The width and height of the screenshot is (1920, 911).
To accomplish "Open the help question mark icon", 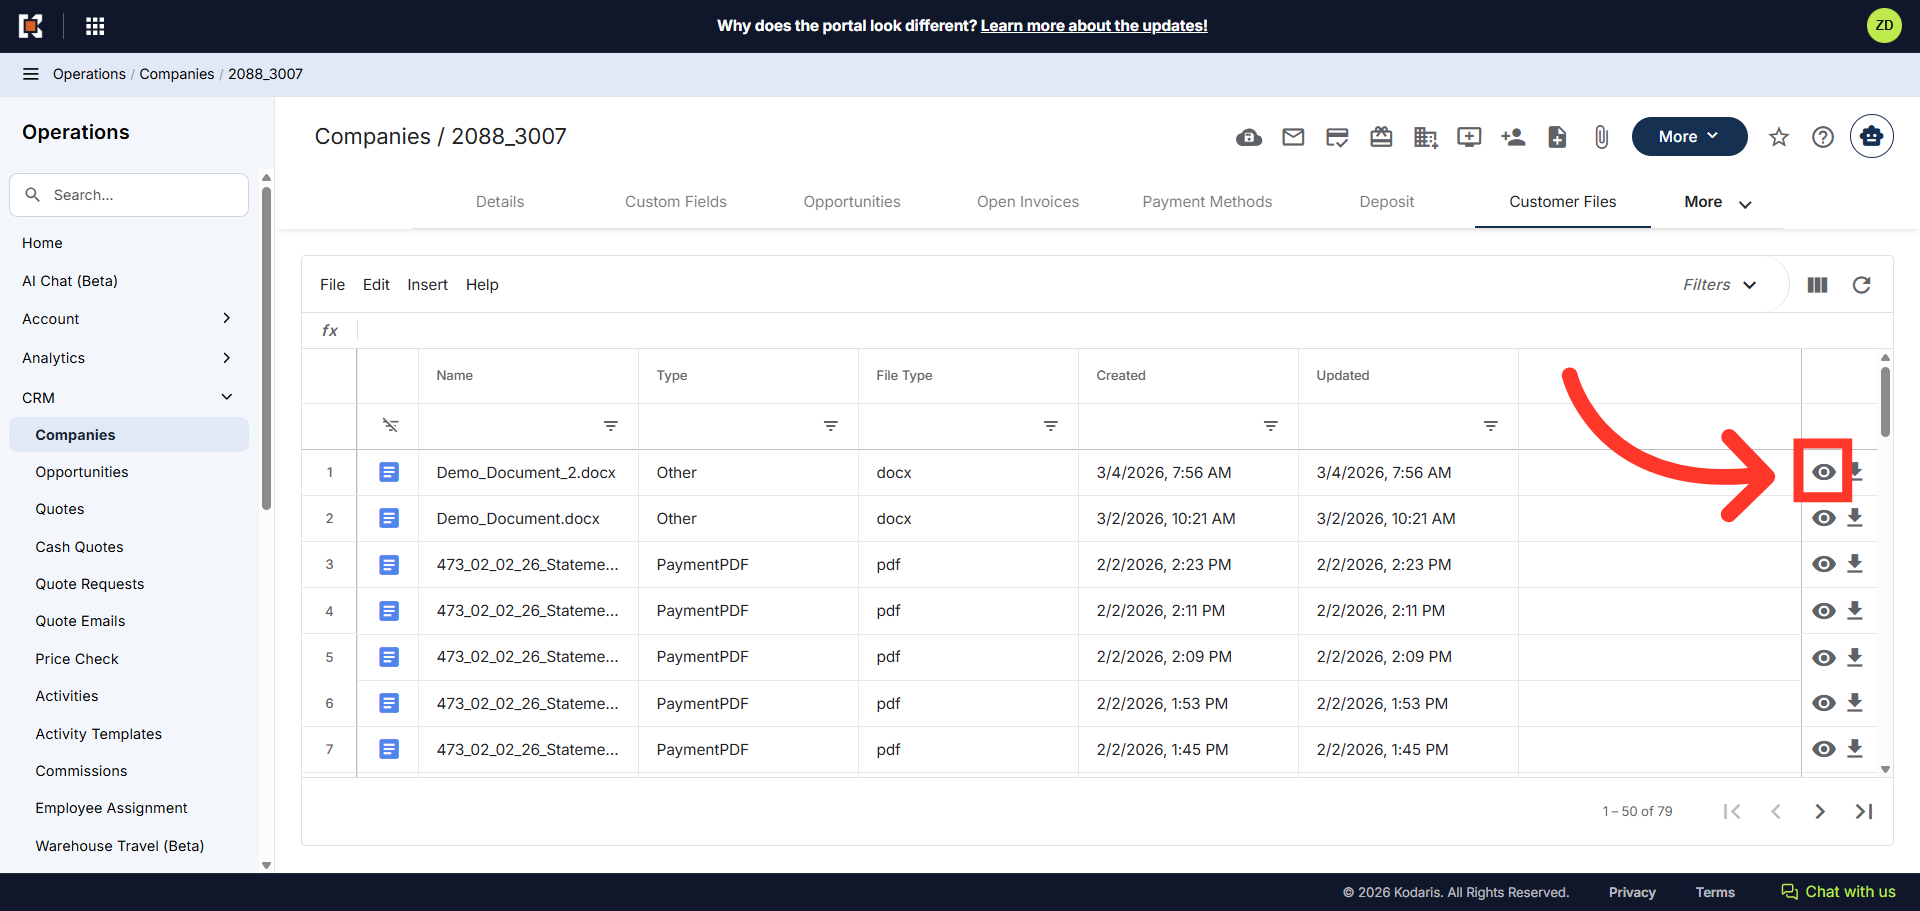I will pyautogui.click(x=1823, y=137).
